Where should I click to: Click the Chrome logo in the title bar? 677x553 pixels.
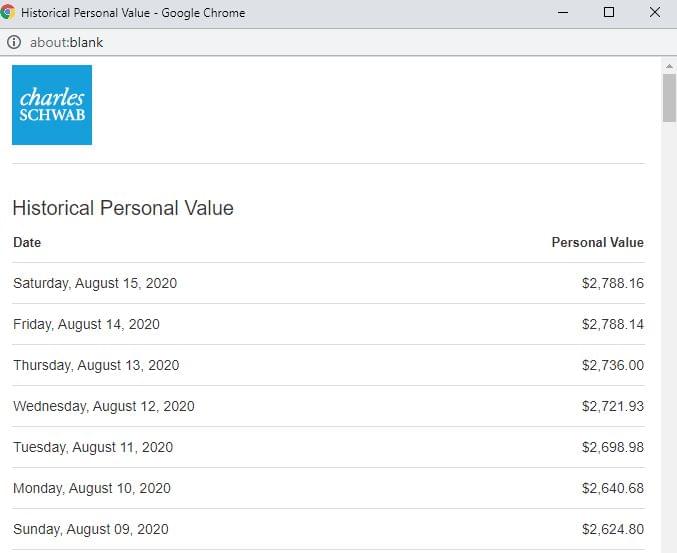[9, 13]
